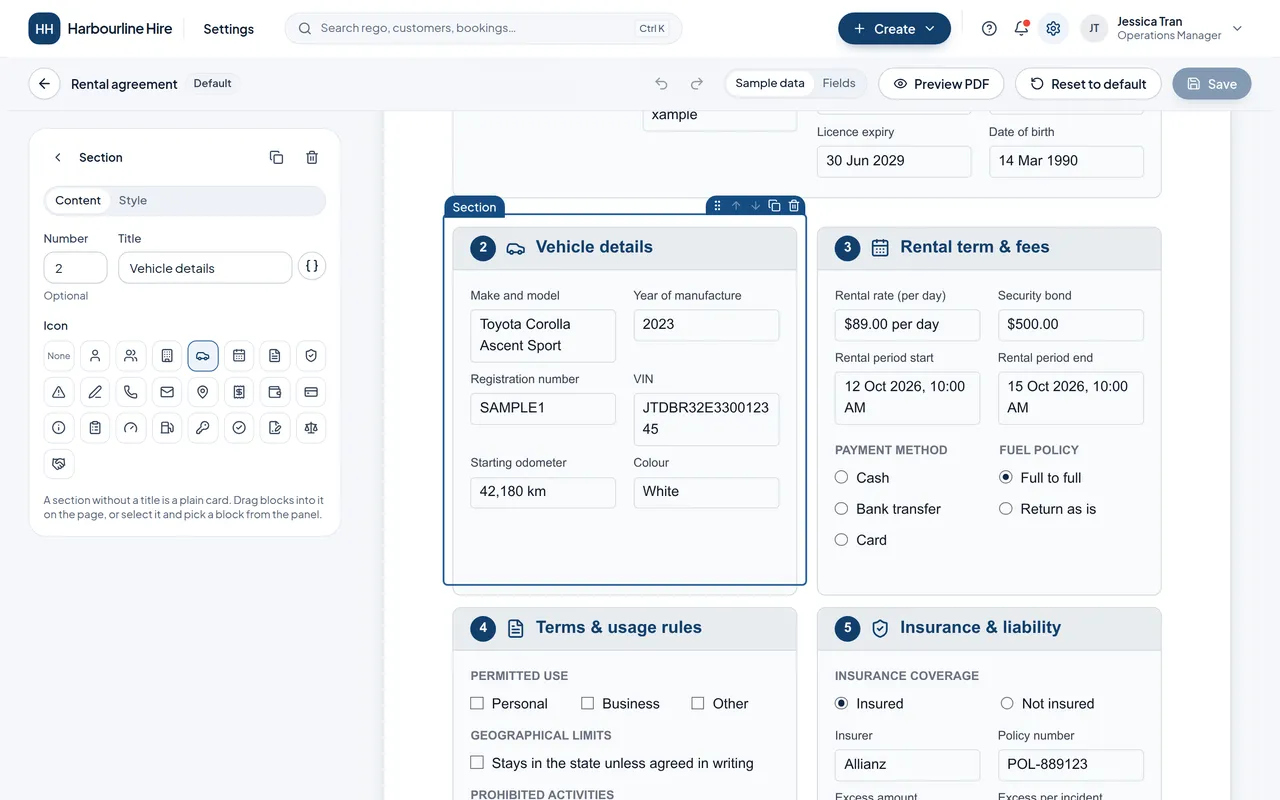Delete the section using the side panel trash icon
The image size is (1280, 800).
click(x=312, y=157)
